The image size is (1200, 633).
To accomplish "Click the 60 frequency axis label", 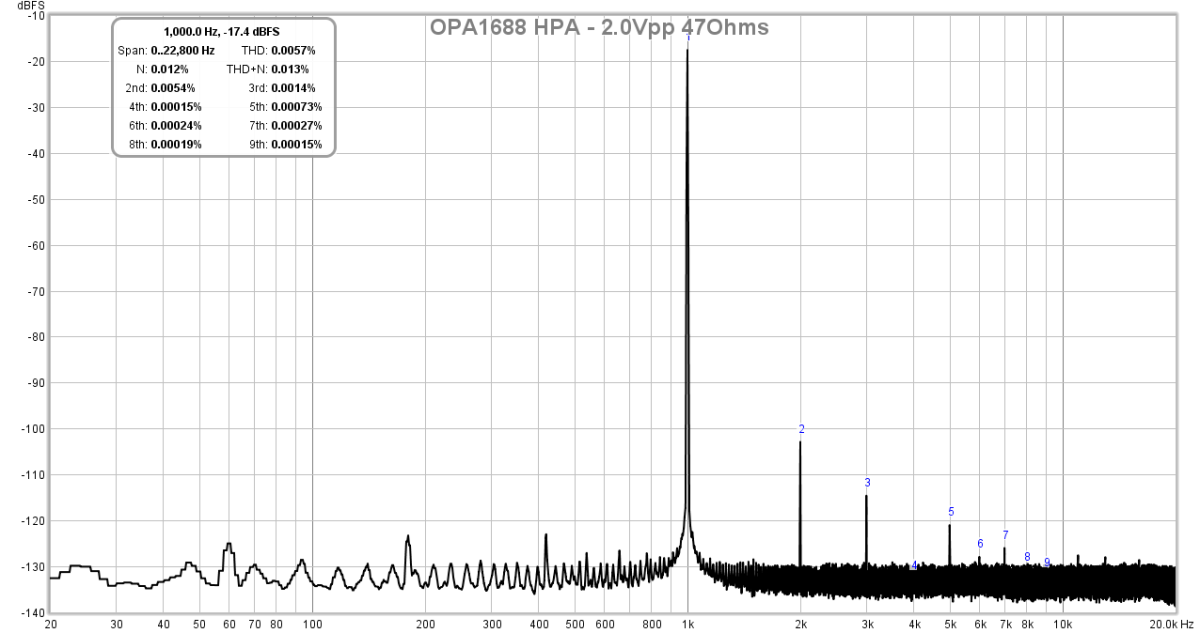I will point(229,625).
